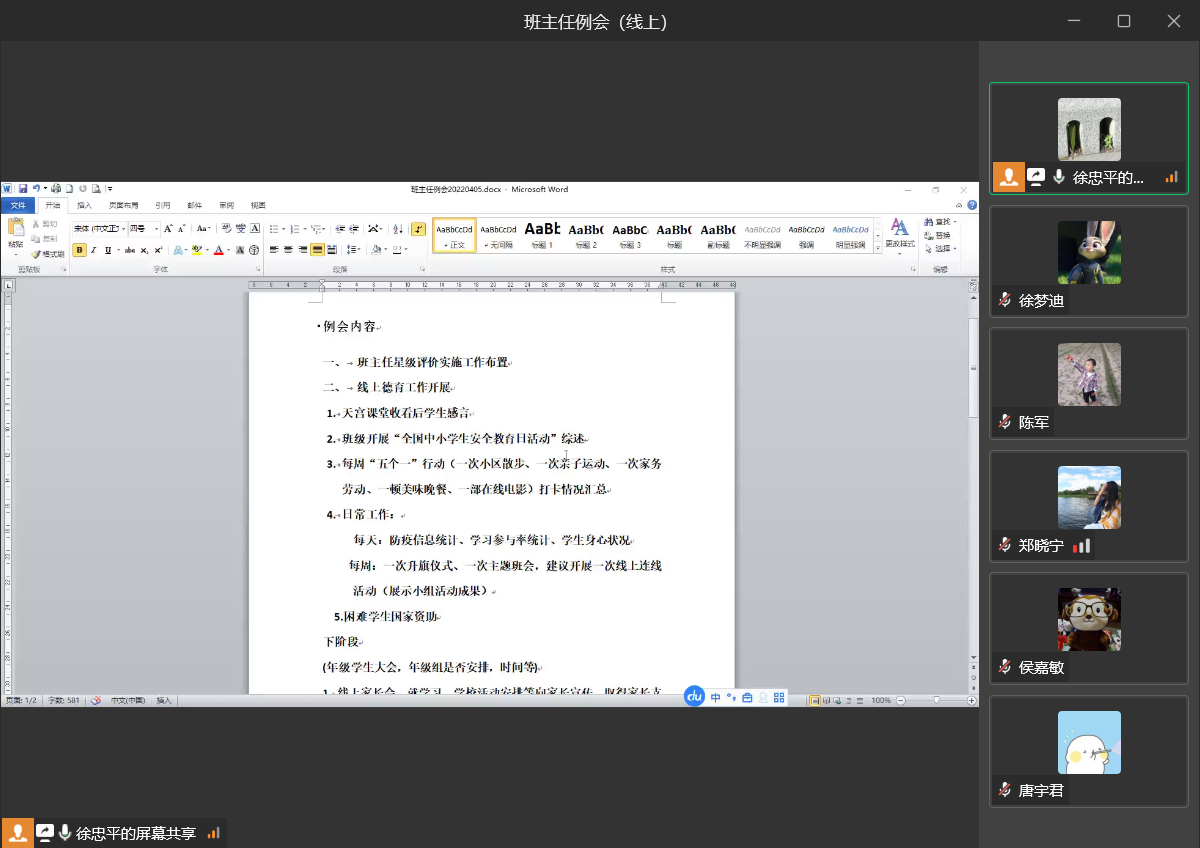
Task: Click the Cut (剪切) scissors icon
Action: click(x=36, y=224)
